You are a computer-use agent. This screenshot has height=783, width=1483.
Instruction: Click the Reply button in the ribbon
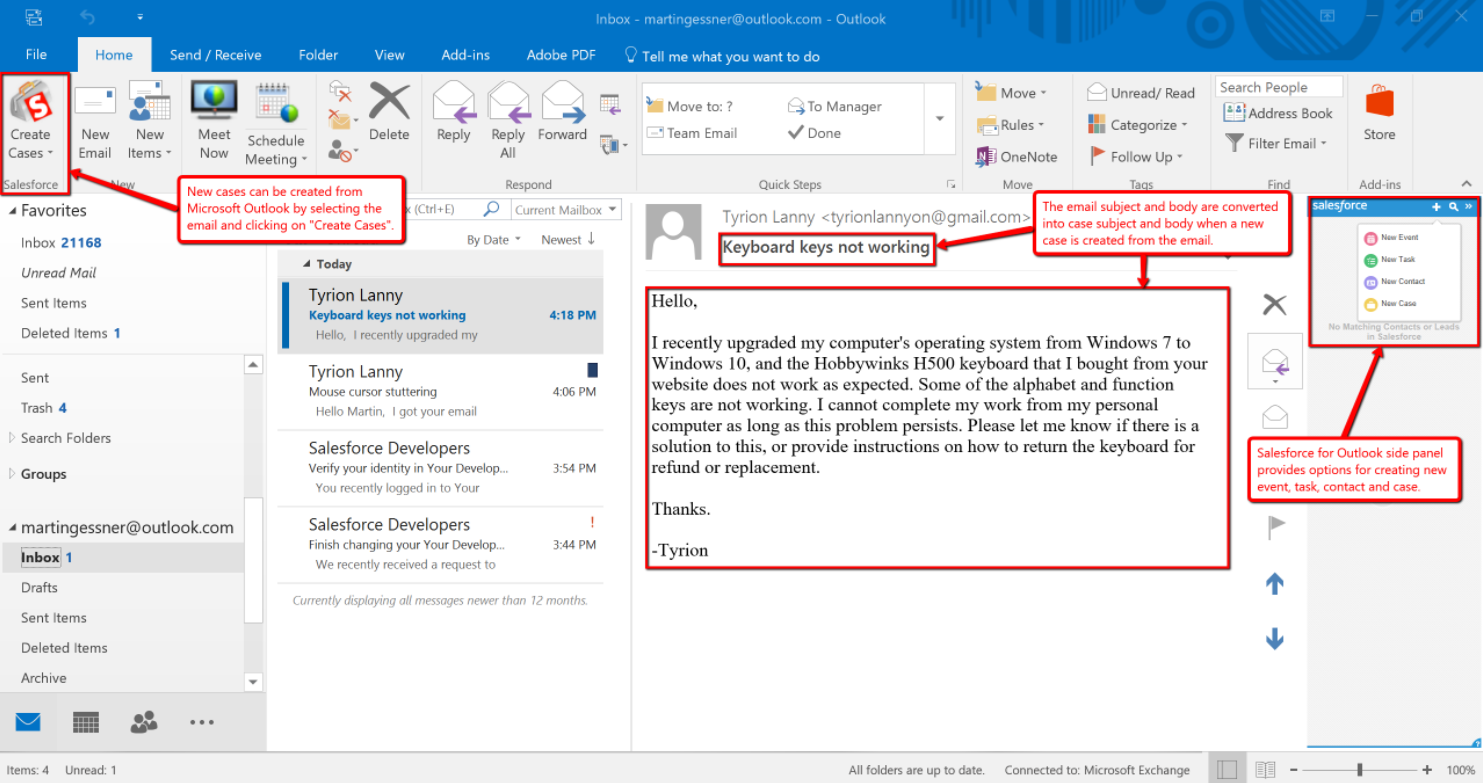tap(453, 112)
